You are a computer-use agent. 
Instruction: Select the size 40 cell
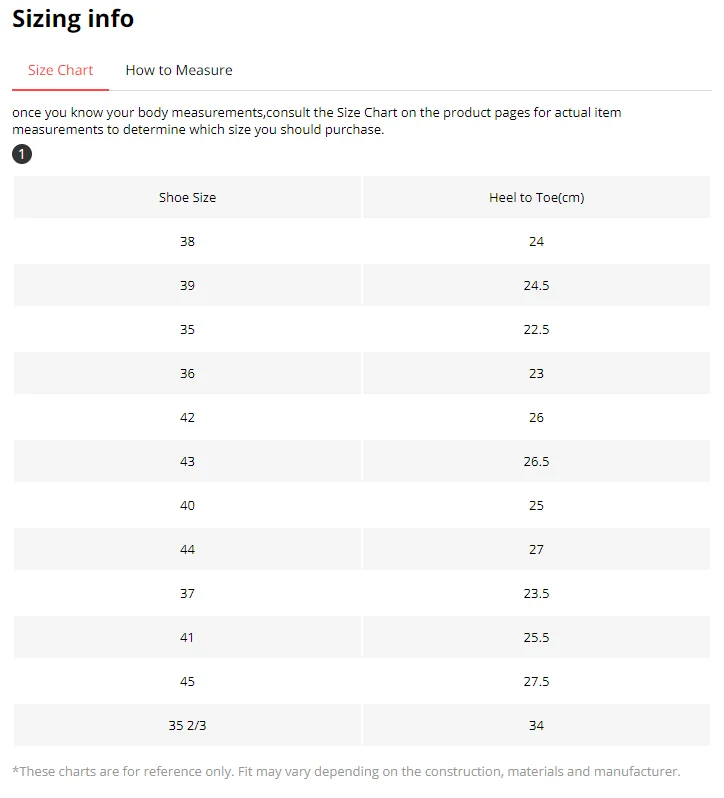click(187, 505)
